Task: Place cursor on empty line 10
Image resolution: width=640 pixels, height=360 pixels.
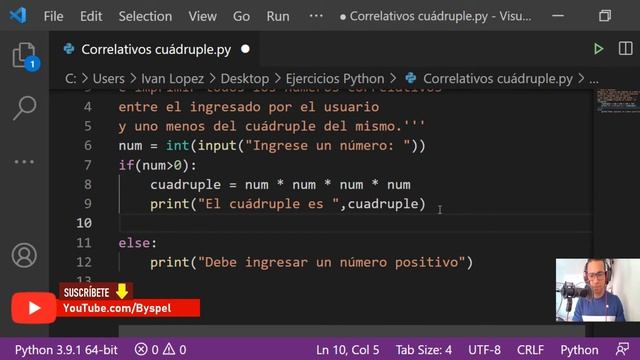Action: click(x=355, y=223)
